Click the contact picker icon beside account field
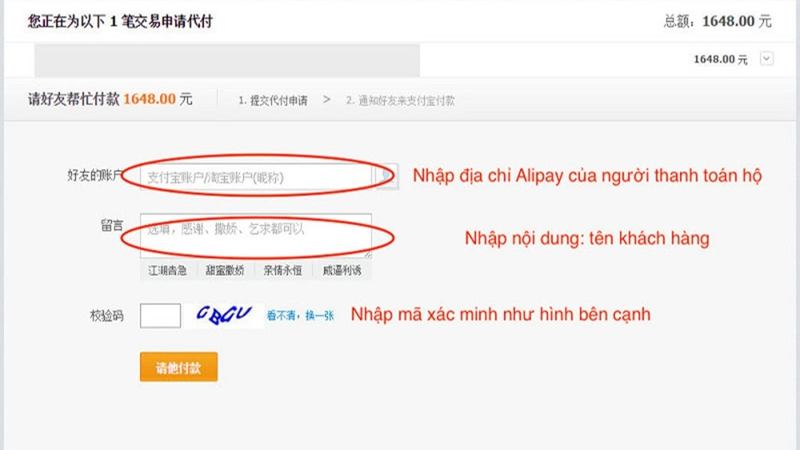Viewport: 800px width, 450px height. pyautogui.click(x=389, y=176)
